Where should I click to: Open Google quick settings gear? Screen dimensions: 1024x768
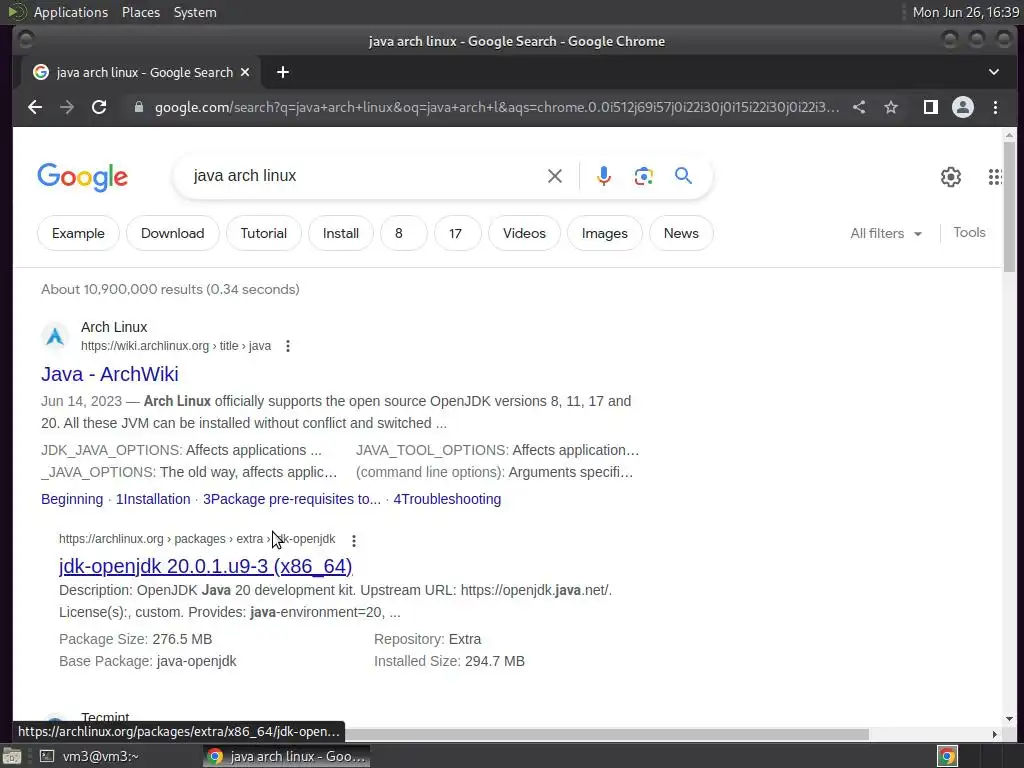coord(950,177)
